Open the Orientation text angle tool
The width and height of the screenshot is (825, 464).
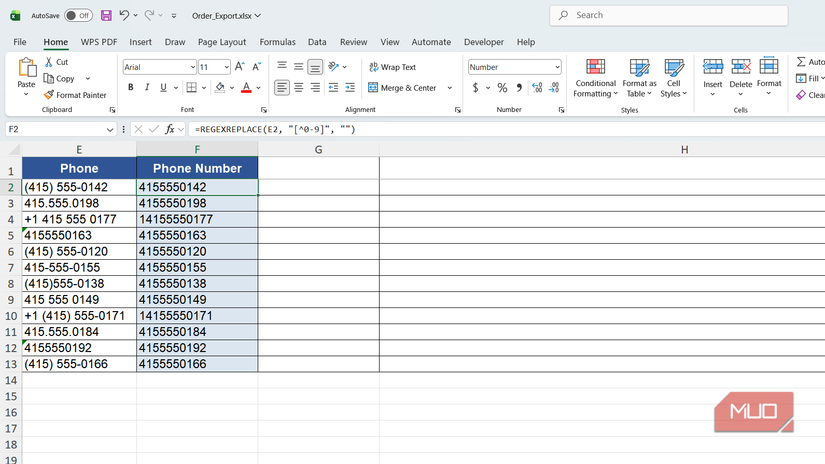[333, 66]
